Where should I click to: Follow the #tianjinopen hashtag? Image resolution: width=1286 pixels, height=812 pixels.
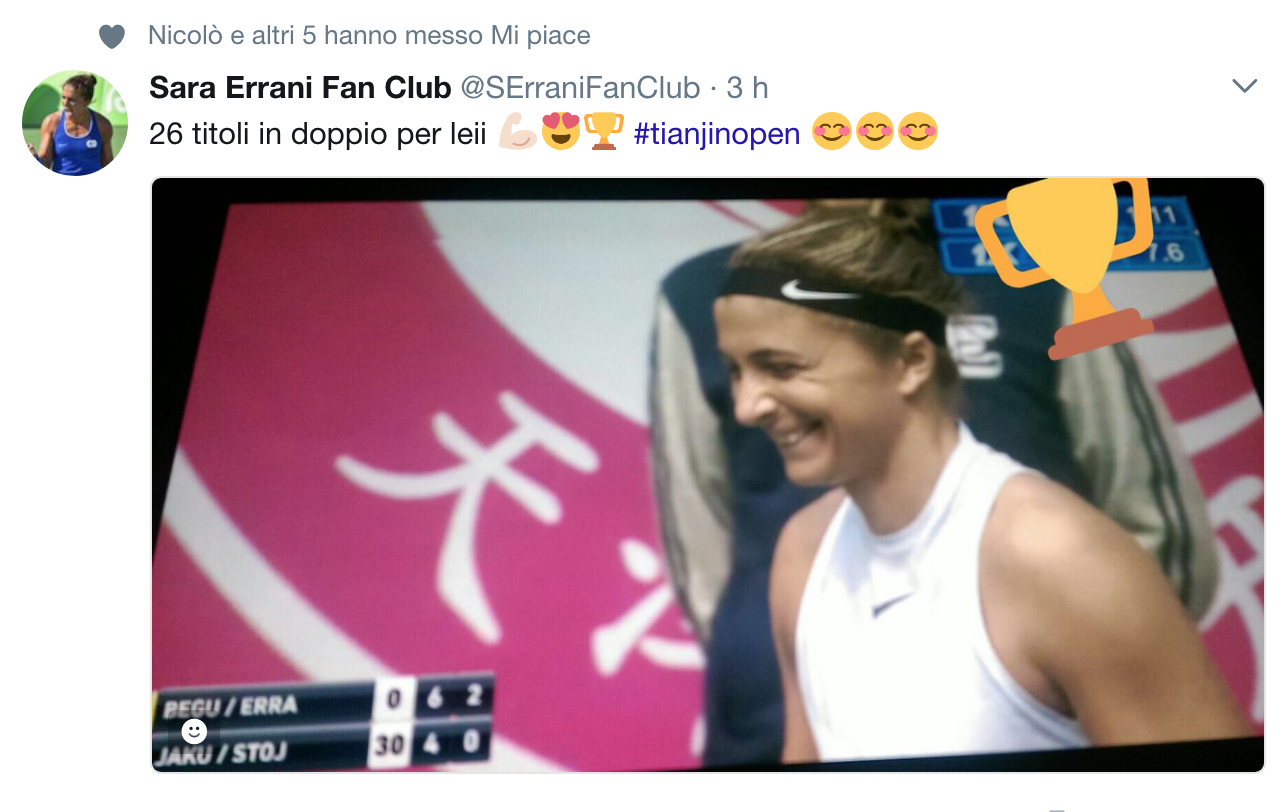[717, 133]
